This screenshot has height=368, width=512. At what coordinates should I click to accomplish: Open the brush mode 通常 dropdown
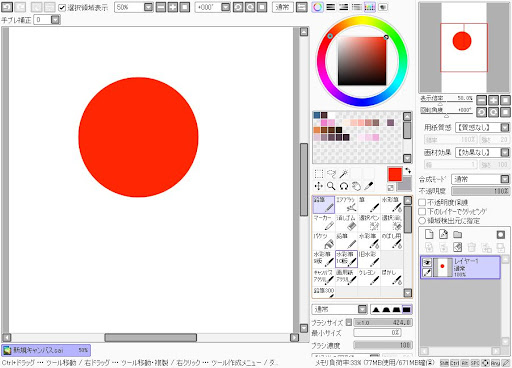(x=363, y=309)
